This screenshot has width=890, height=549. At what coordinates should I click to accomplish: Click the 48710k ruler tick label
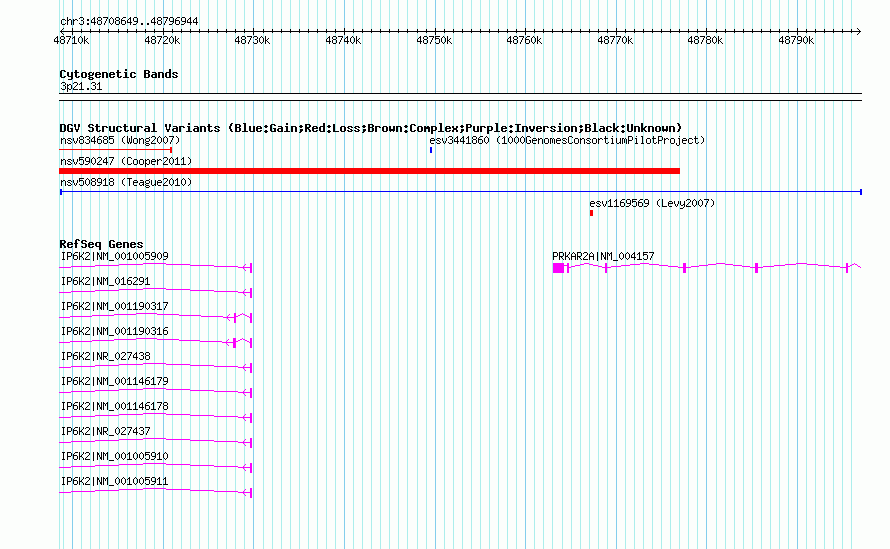(71, 40)
